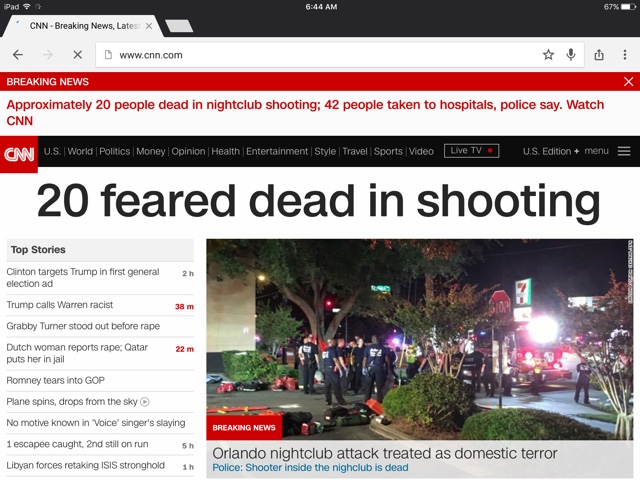Open Police: Shooter inside nightclub is dead

point(310,468)
